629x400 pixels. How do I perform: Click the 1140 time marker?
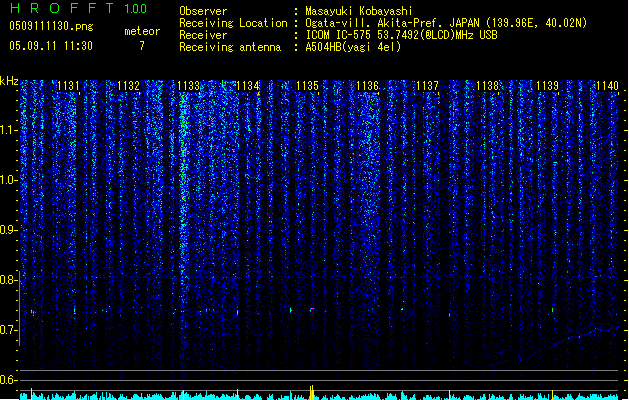[607, 86]
